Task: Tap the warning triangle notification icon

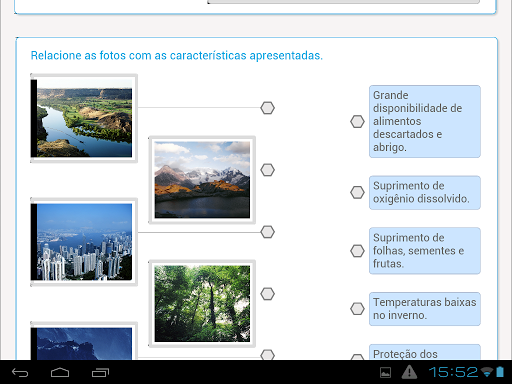Action: [409, 372]
